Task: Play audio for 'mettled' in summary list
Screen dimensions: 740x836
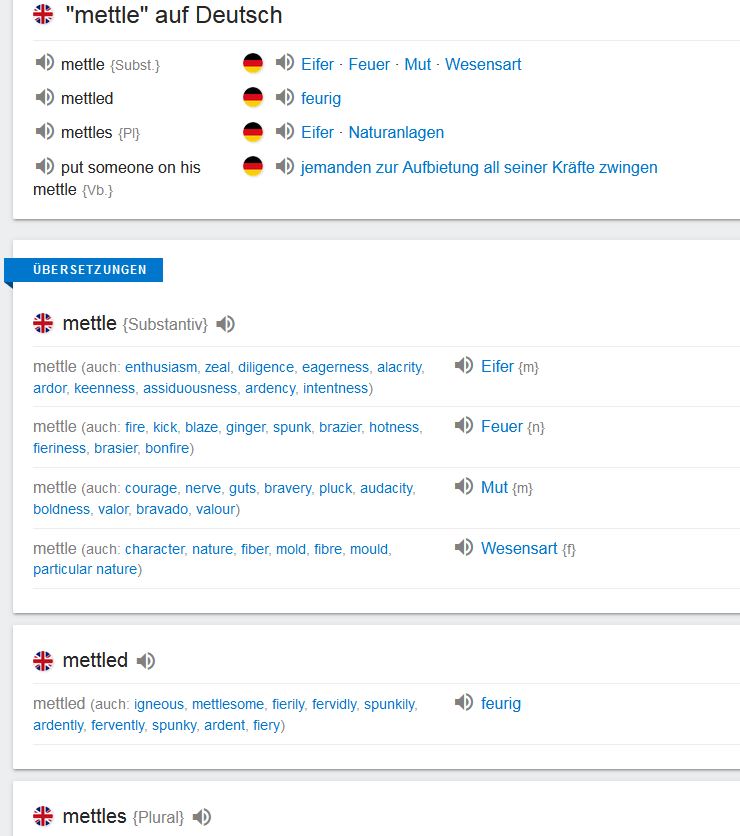Action: [44, 98]
